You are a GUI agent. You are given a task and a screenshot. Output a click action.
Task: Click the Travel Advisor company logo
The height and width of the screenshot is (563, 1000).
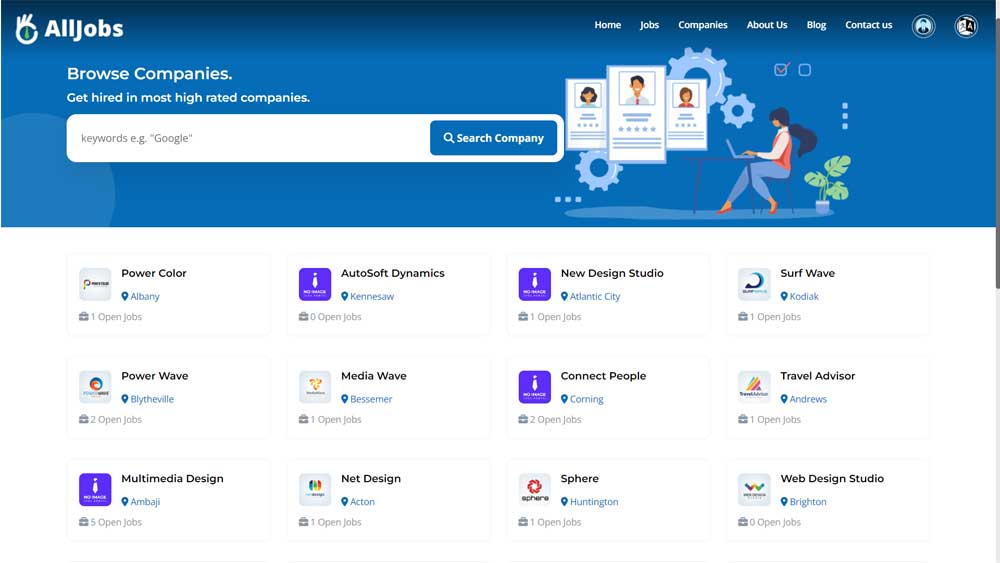(754, 387)
